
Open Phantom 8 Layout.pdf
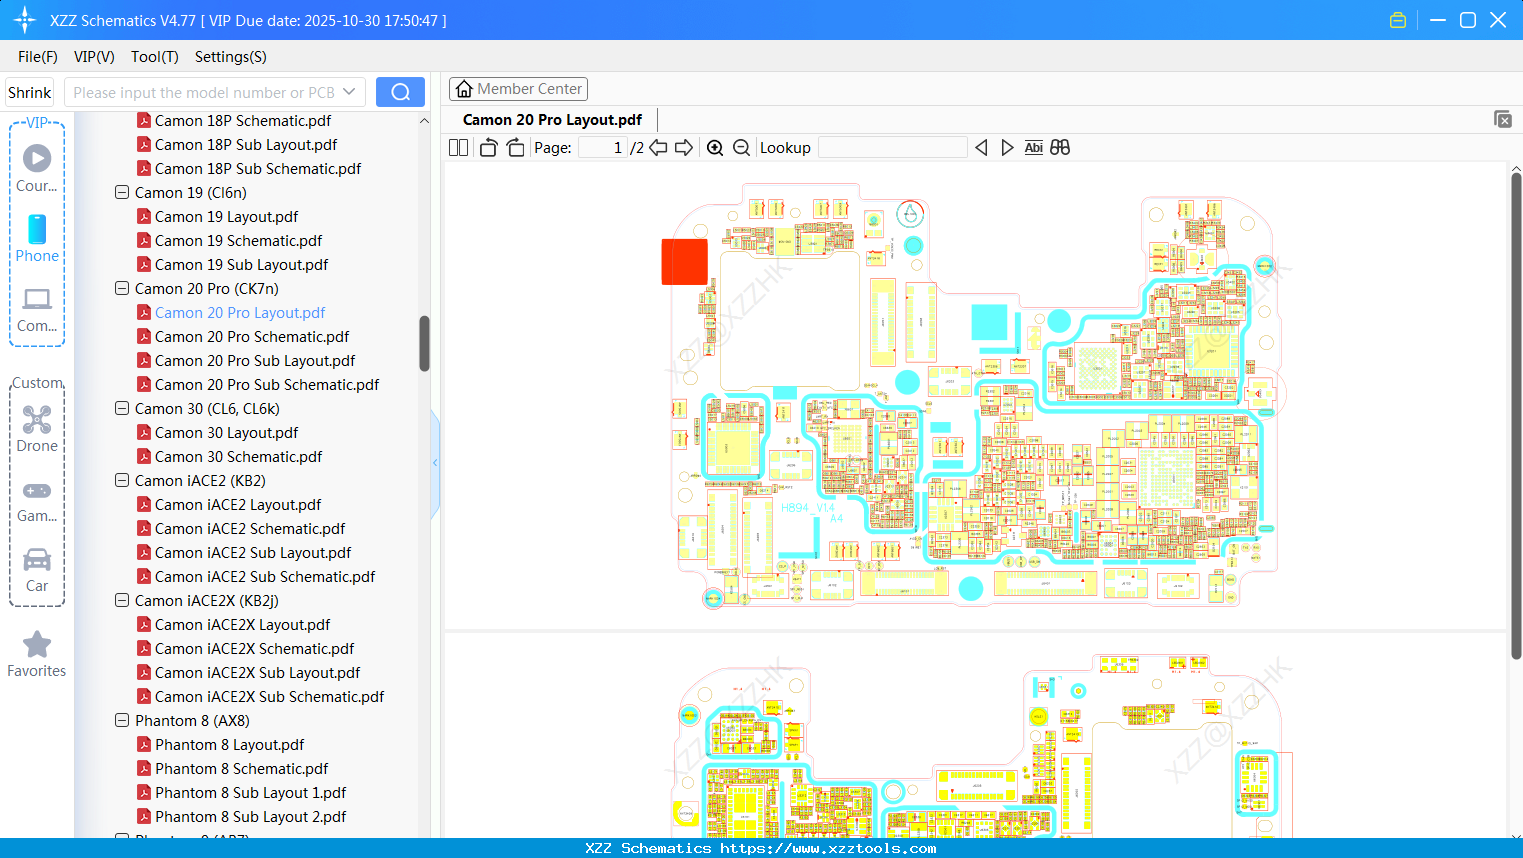[x=229, y=744]
